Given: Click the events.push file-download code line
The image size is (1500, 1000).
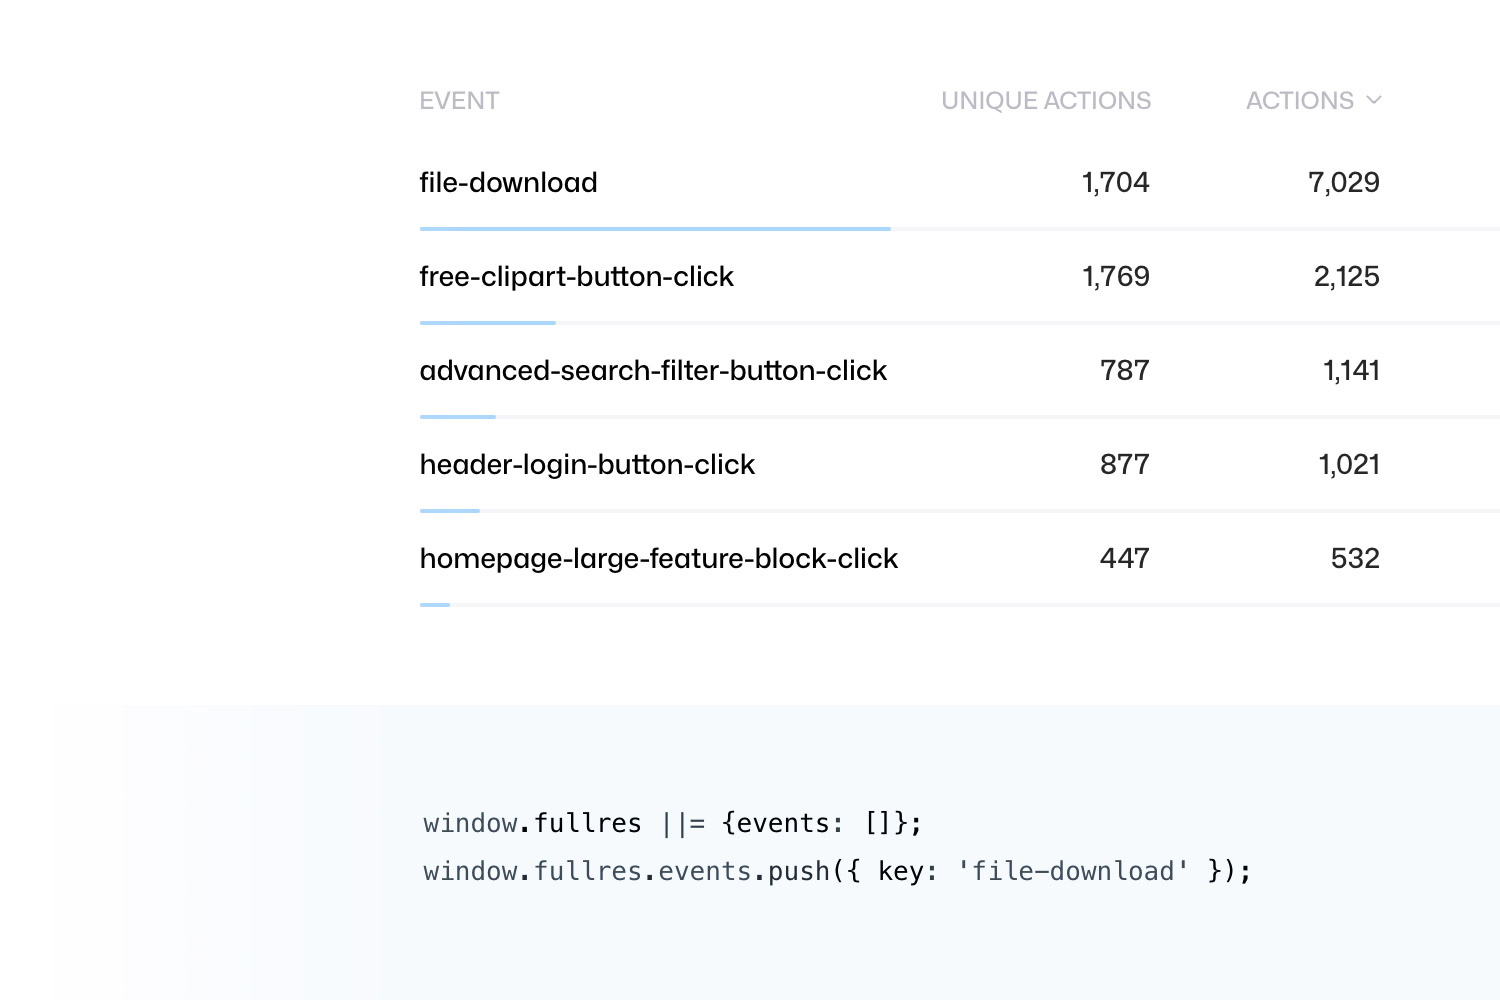Looking at the screenshot, I should [x=837, y=871].
